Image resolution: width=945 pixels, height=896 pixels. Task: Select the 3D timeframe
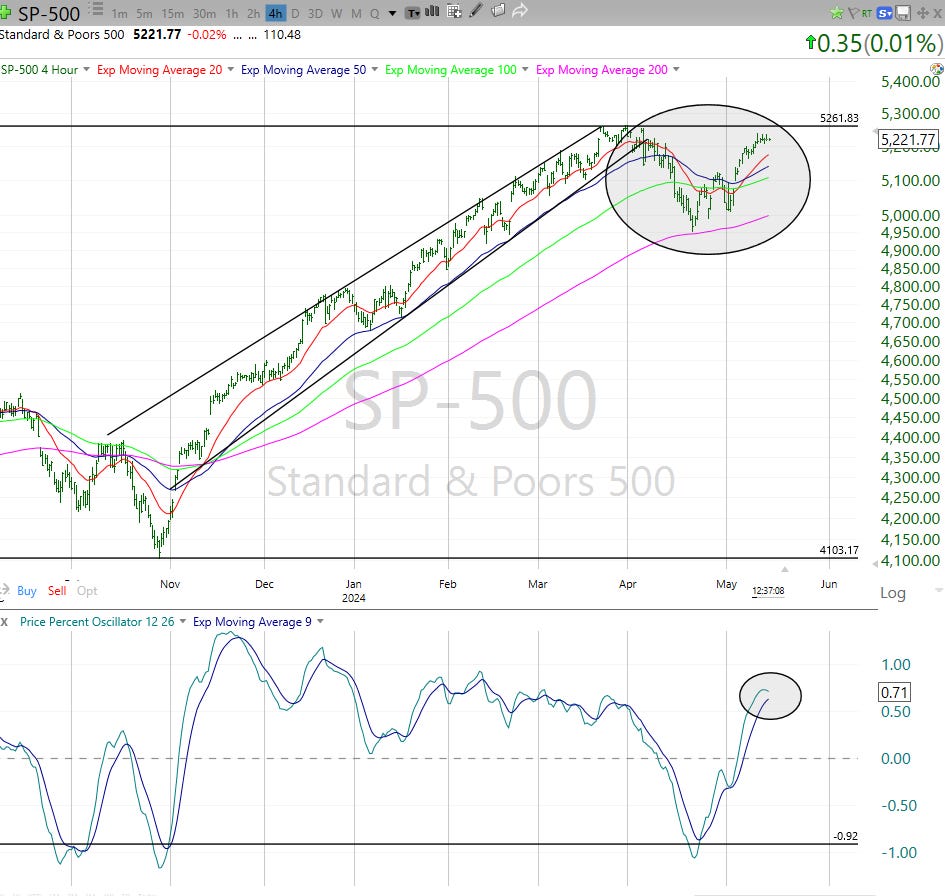click(x=315, y=13)
